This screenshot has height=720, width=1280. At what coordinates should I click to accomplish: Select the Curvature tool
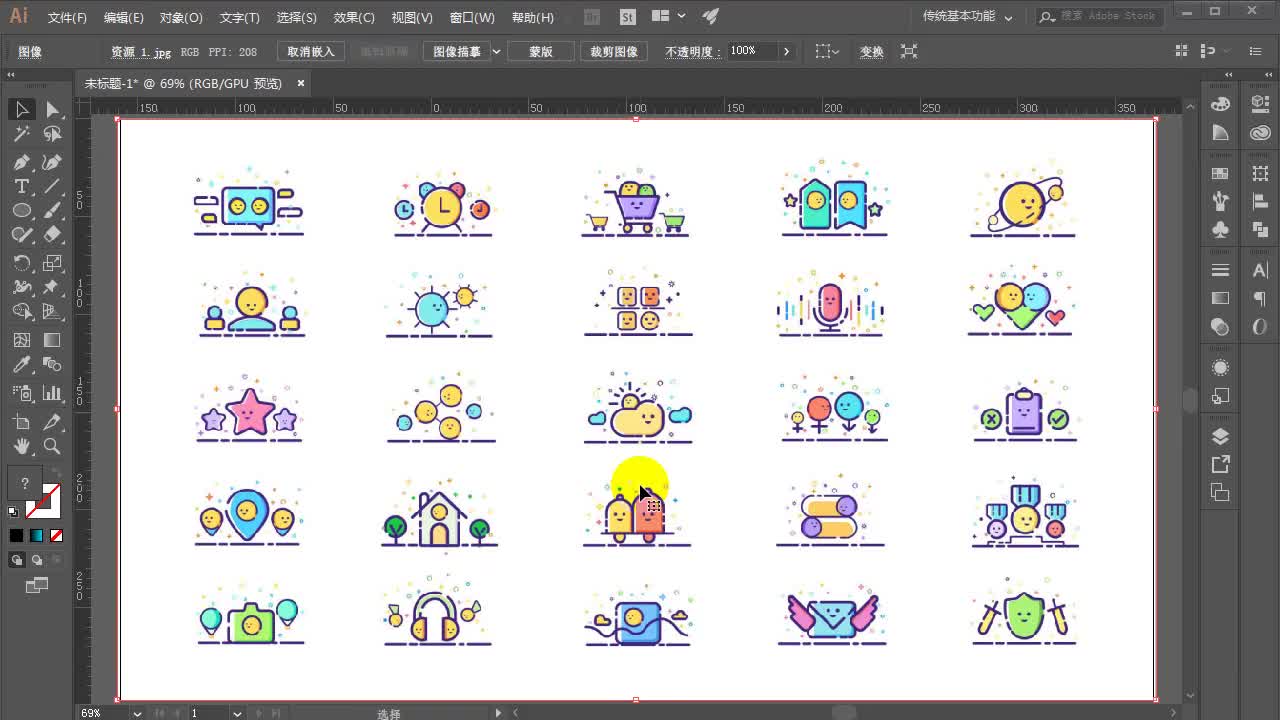pyautogui.click(x=52, y=161)
